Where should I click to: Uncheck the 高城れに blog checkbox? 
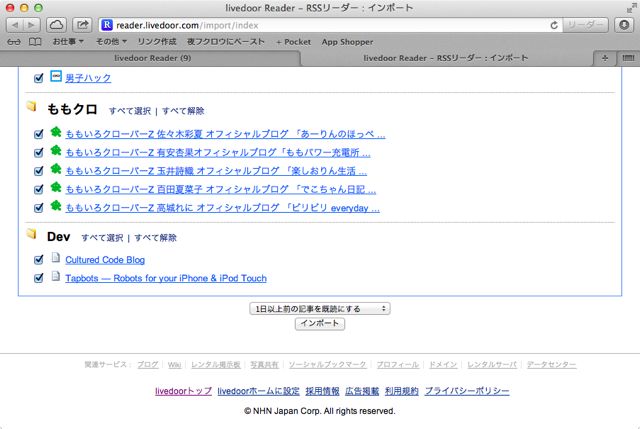[x=39, y=208]
